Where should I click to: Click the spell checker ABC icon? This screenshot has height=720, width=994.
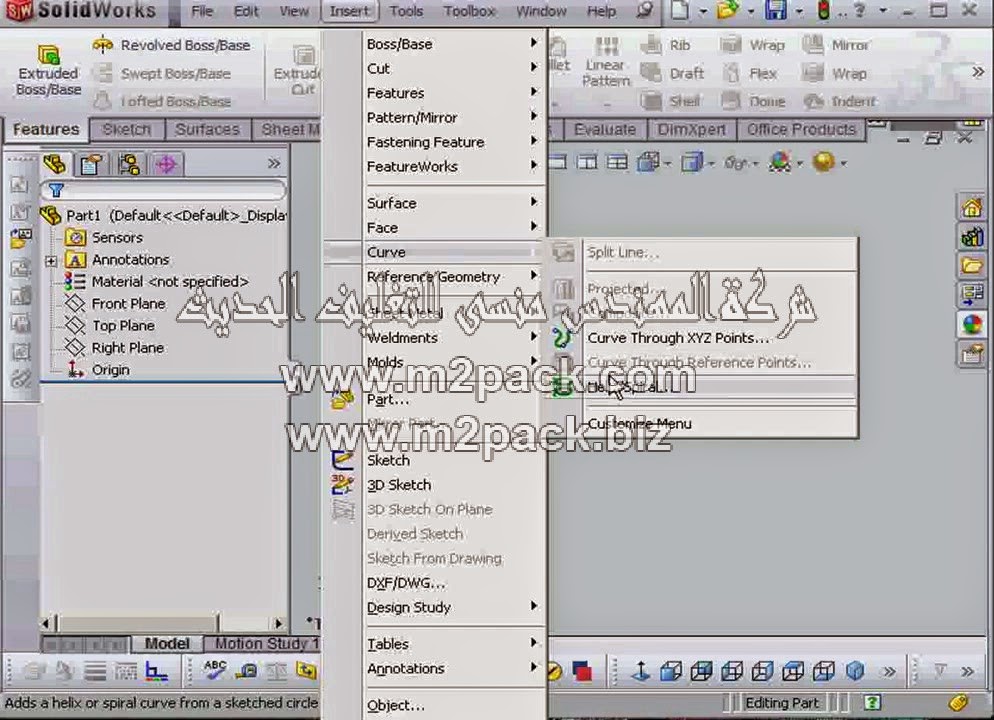[215, 671]
